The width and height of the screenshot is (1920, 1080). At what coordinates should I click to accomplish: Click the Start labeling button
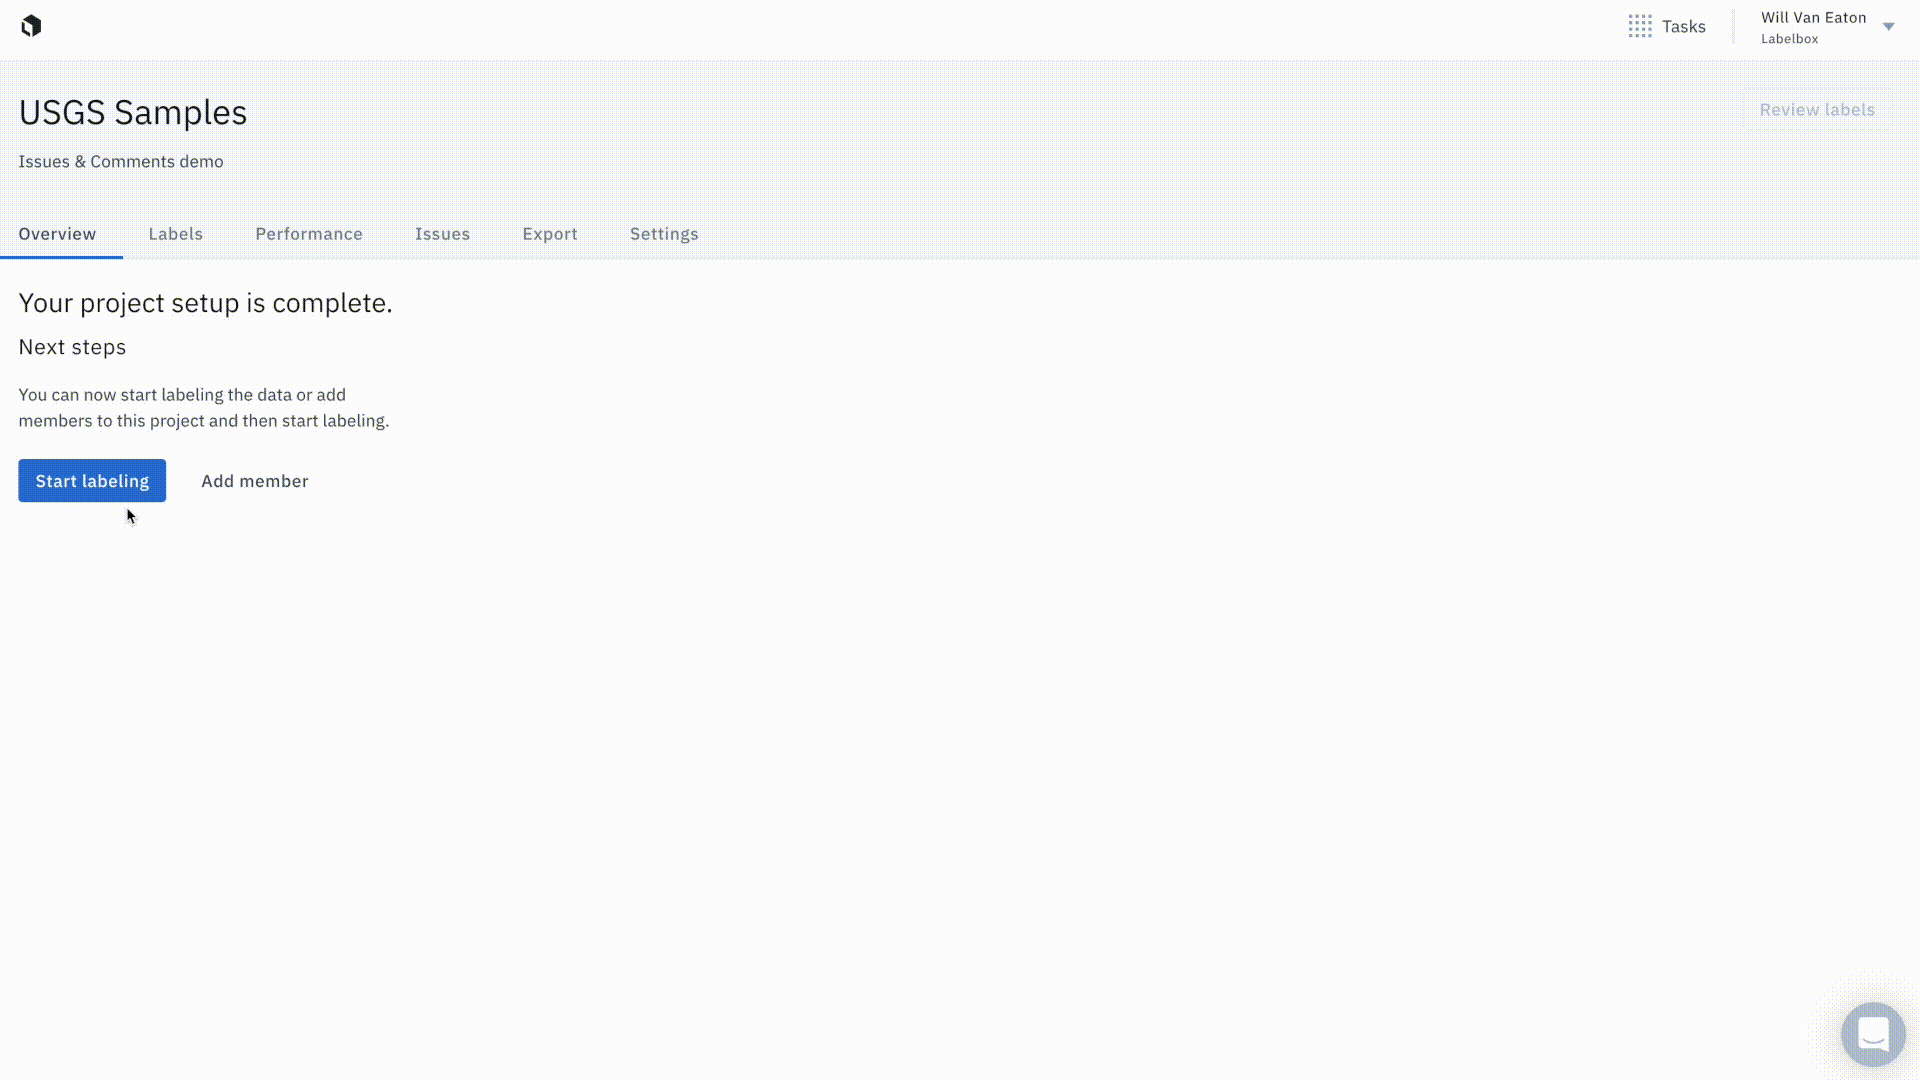[92, 481]
